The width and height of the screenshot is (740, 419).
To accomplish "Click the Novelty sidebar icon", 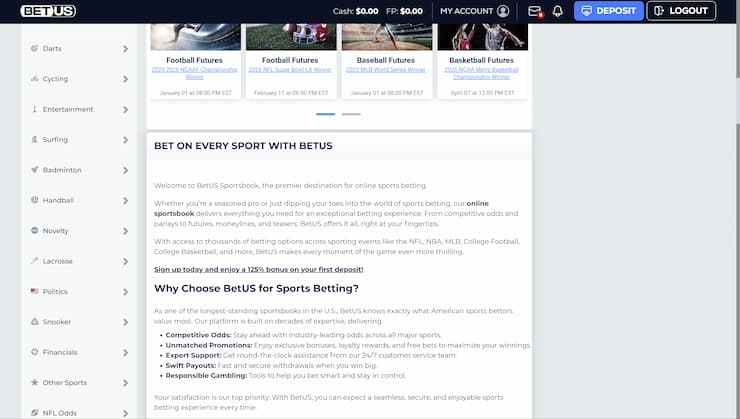I will 34,230.
